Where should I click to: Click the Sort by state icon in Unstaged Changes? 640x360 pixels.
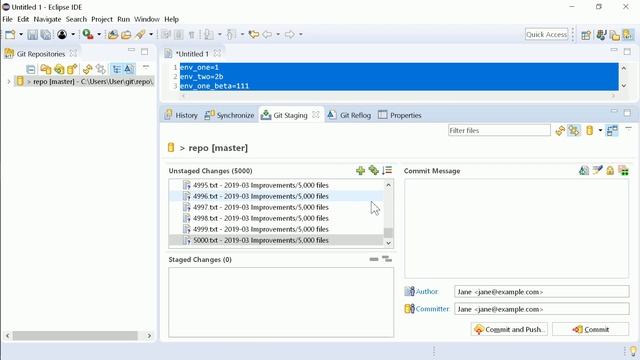coord(387,170)
